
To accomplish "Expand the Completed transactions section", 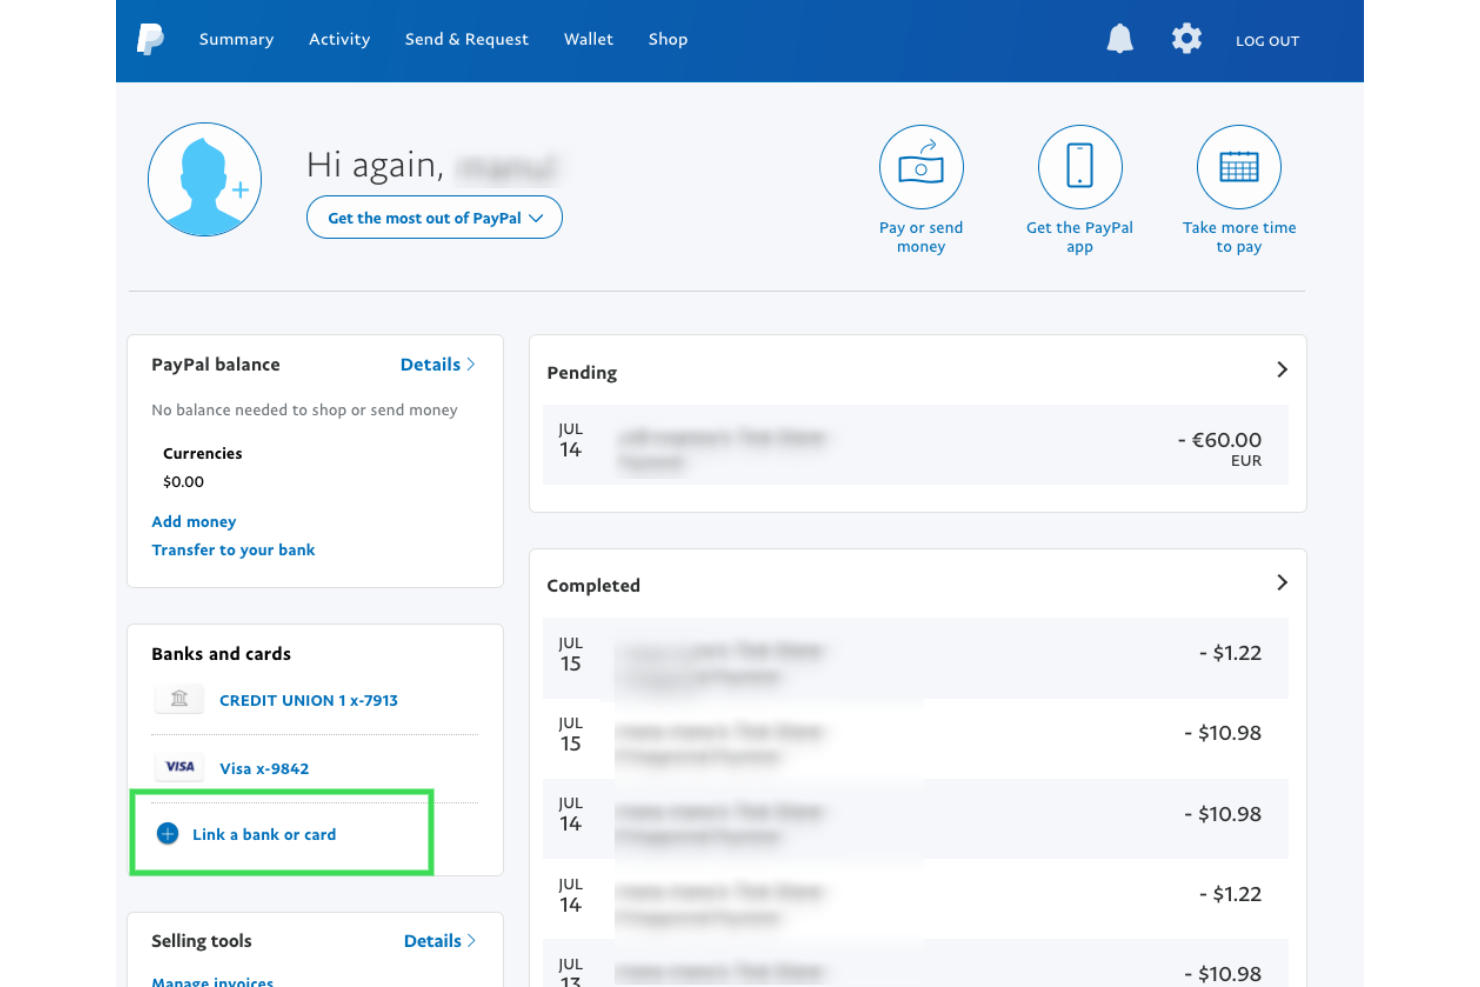I will point(1282,582).
